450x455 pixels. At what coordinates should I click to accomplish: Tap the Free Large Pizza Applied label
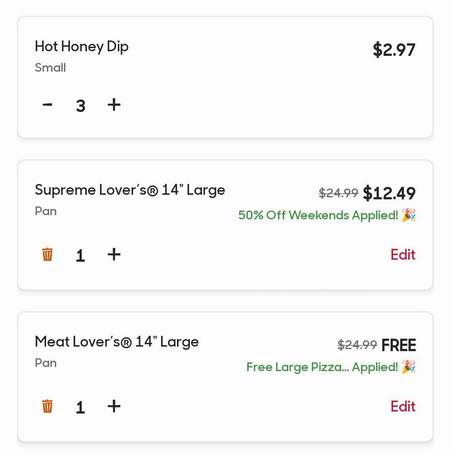[322, 367]
